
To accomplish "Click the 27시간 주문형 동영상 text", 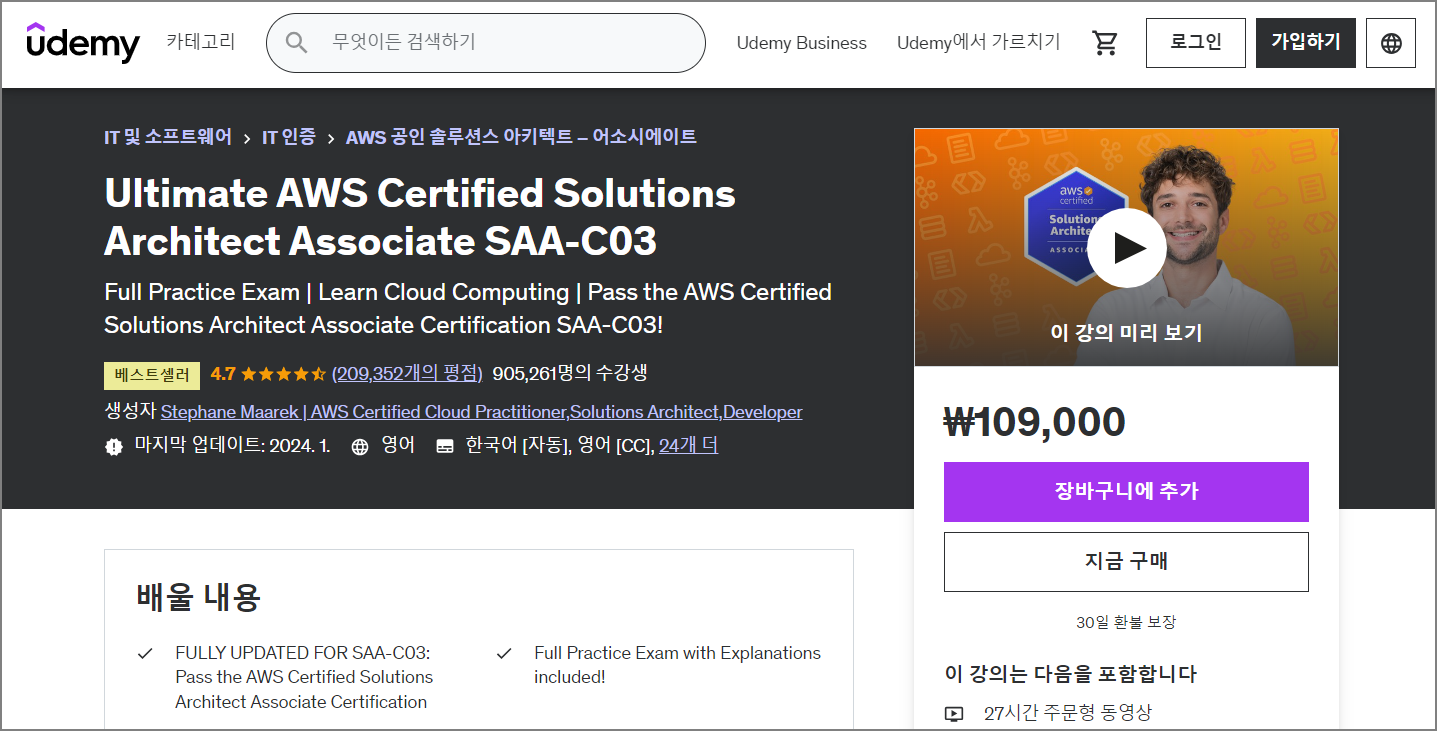I will 1068,713.
